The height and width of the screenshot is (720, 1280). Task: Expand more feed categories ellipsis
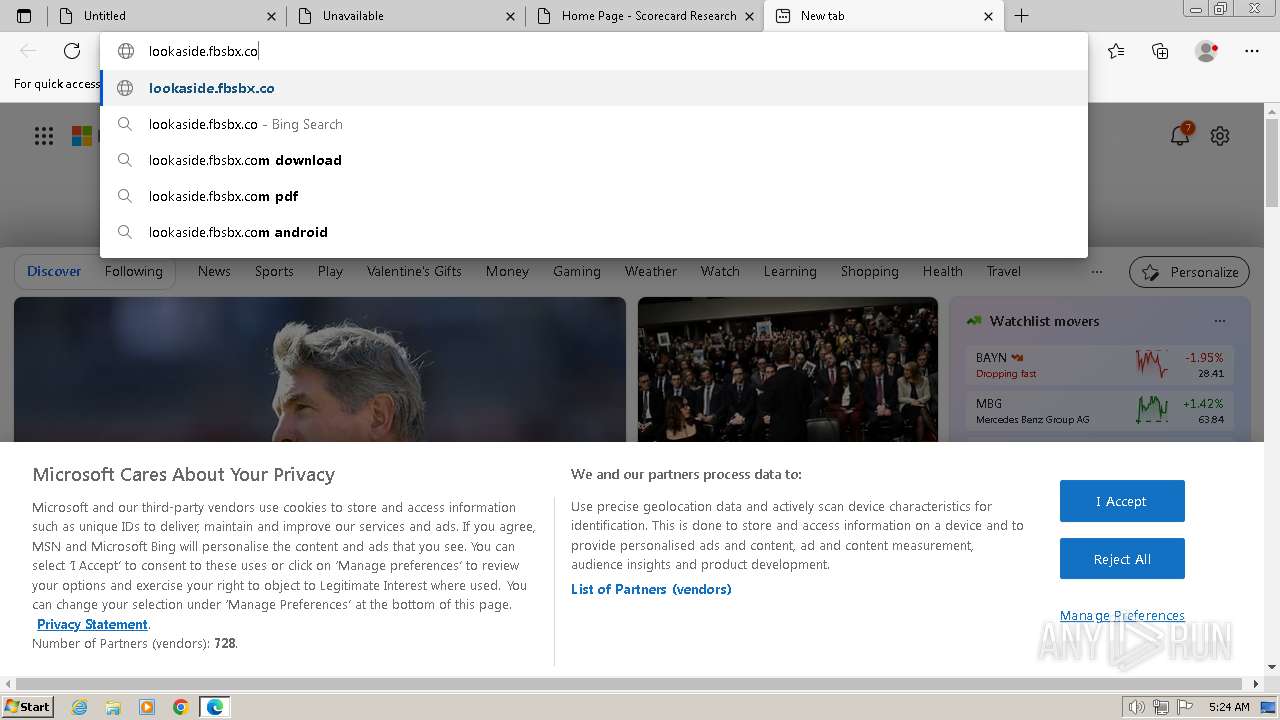[x=1097, y=272]
